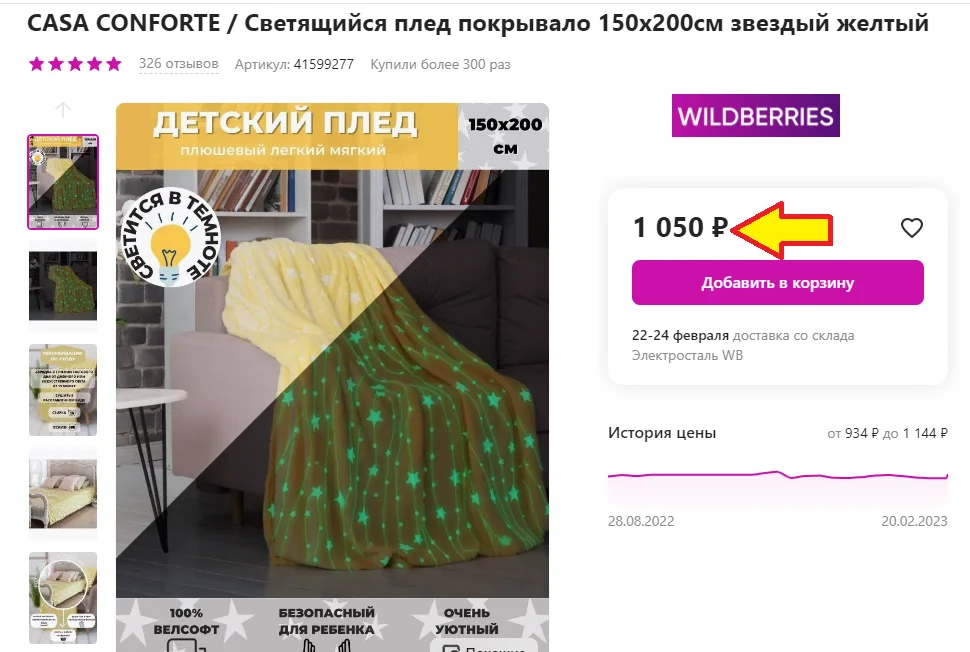Click the glows-in-dark lightbulb badge
Image resolution: width=970 pixels, height=652 pixels.
(x=170, y=237)
